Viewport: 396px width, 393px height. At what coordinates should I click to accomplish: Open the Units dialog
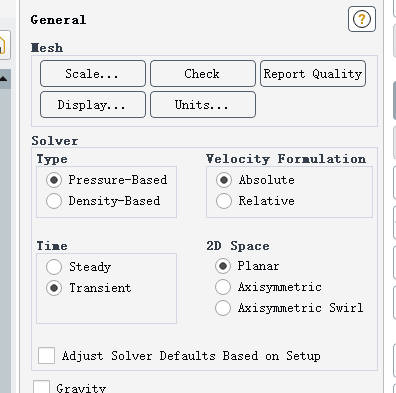click(x=203, y=105)
